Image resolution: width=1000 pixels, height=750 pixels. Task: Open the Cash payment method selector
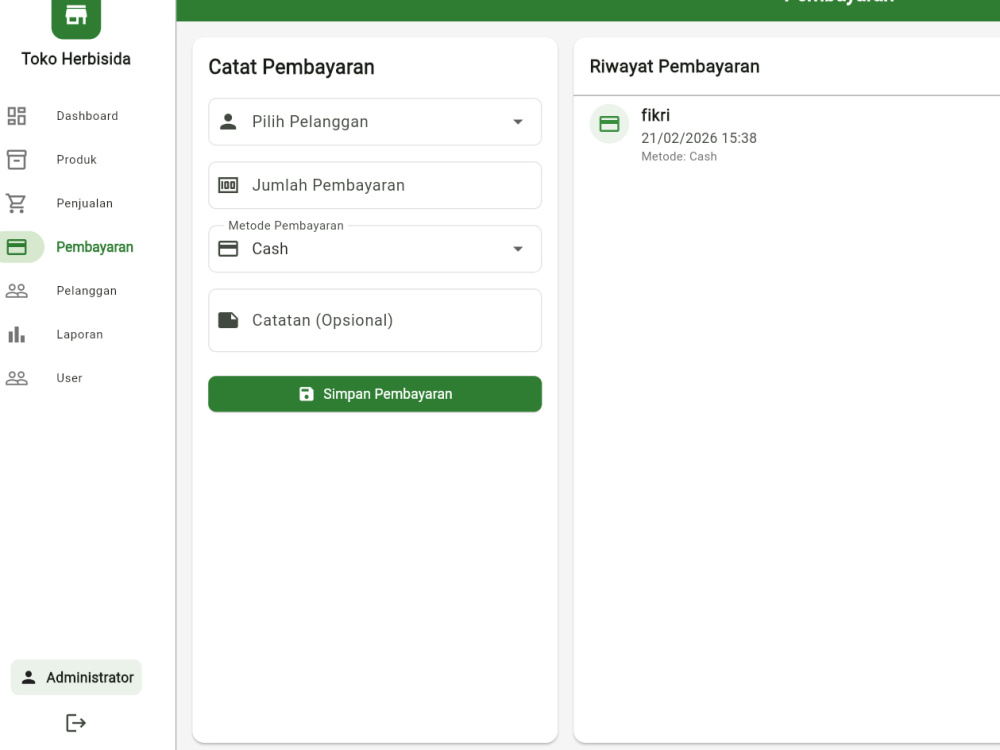375,249
